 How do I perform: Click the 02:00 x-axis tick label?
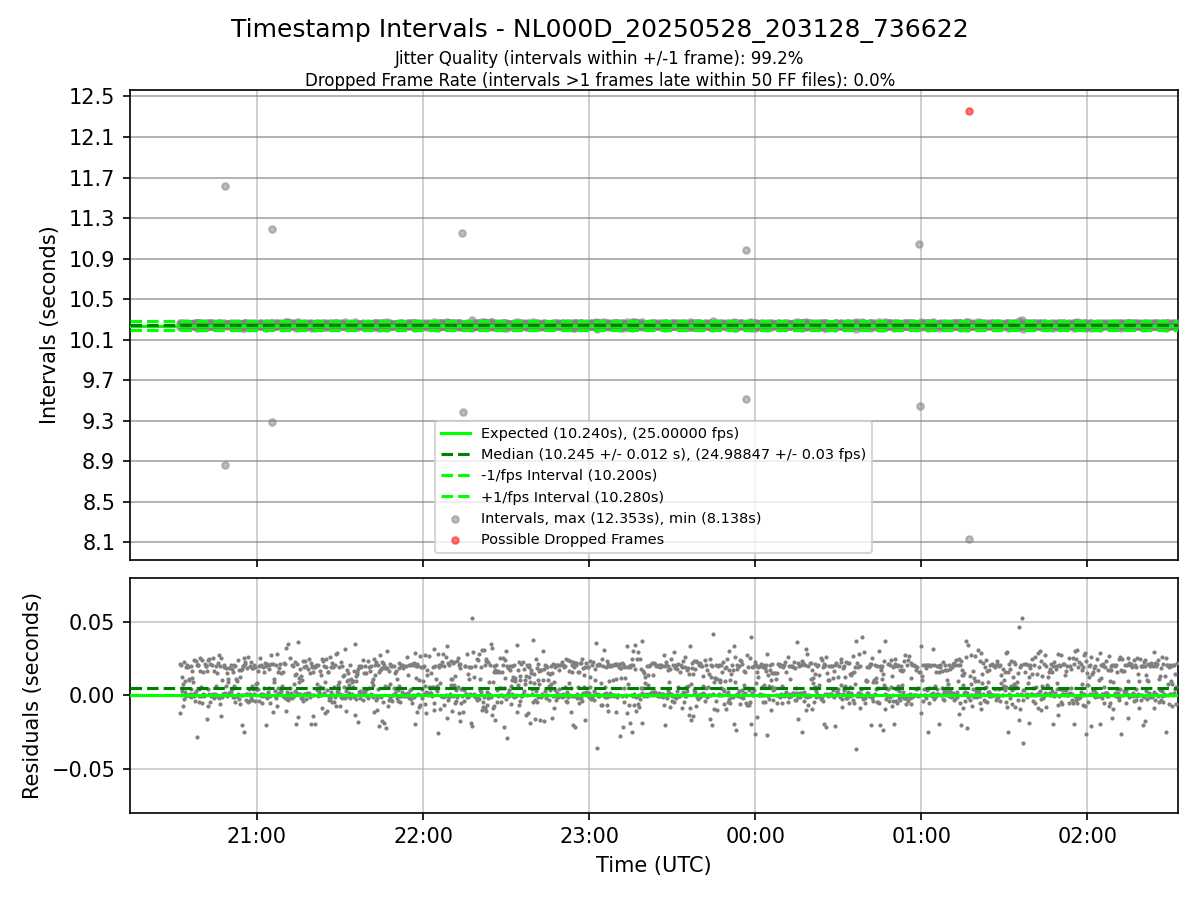[1087, 834]
